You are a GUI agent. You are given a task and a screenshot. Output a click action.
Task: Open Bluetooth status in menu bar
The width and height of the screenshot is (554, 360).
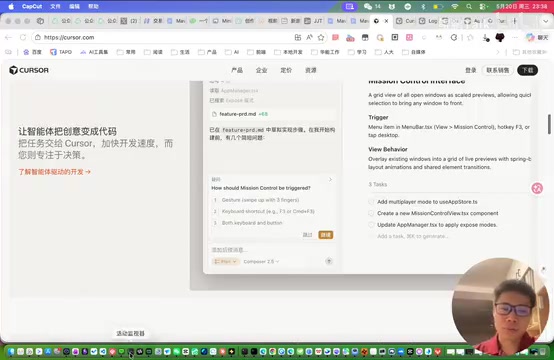tap(423, 6)
